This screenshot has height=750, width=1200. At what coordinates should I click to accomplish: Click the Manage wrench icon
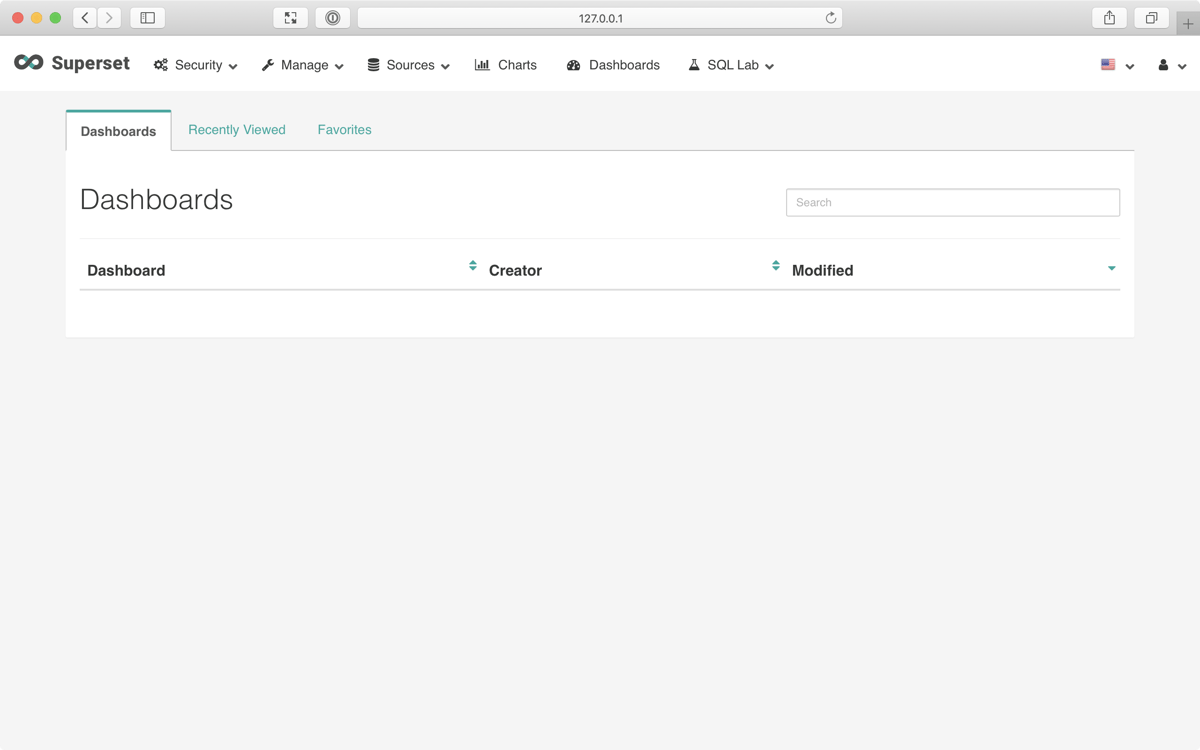click(x=265, y=64)
